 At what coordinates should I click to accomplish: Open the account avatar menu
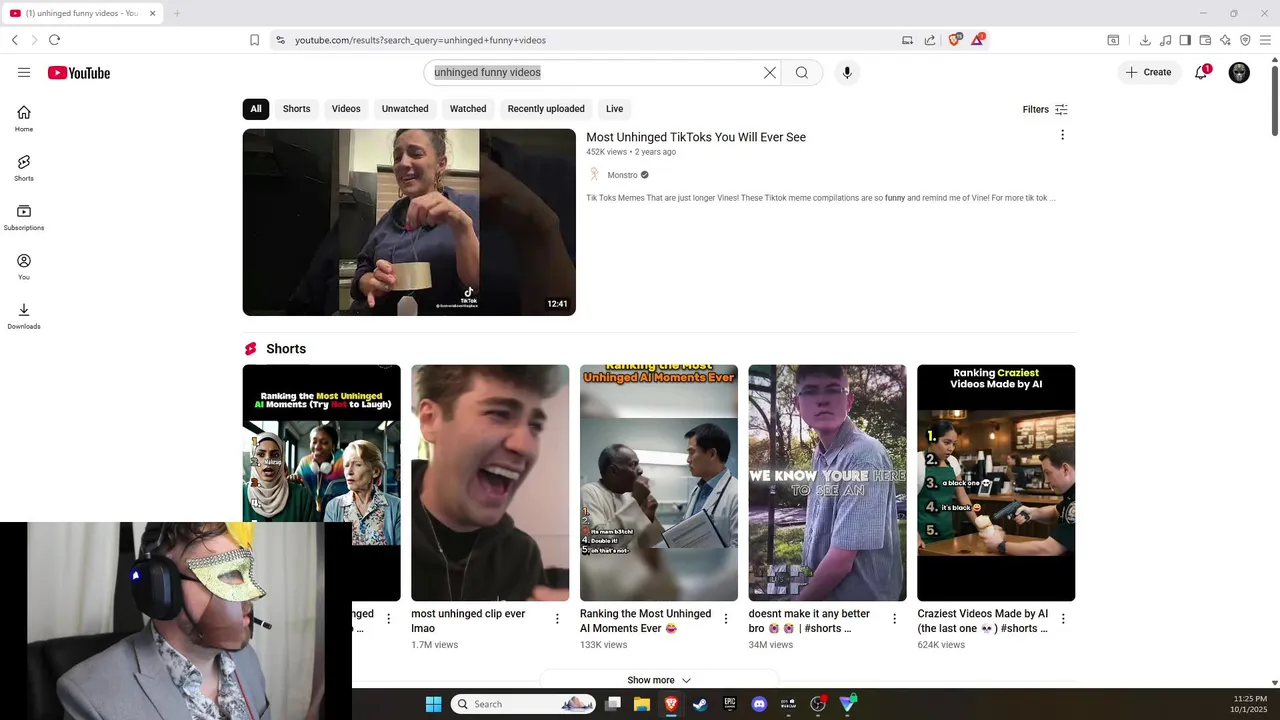(x=1239, y=72)
